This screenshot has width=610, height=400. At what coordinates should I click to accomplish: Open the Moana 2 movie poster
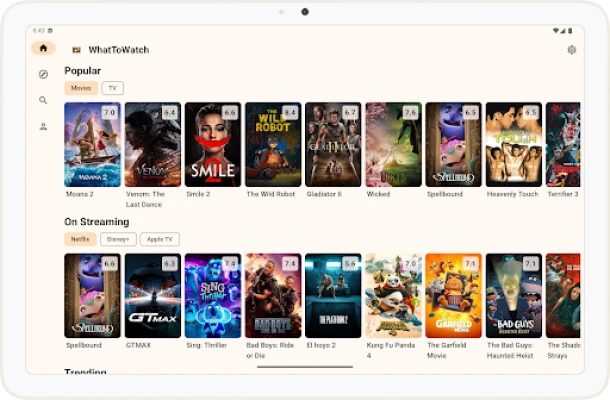coord(92,144)
